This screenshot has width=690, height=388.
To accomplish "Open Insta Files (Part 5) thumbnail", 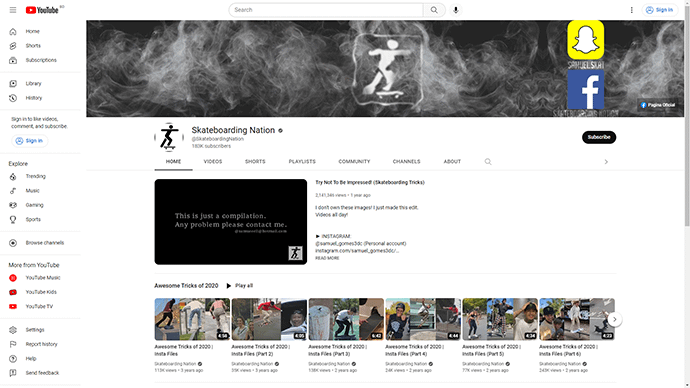I will click(x=500, y=319).
